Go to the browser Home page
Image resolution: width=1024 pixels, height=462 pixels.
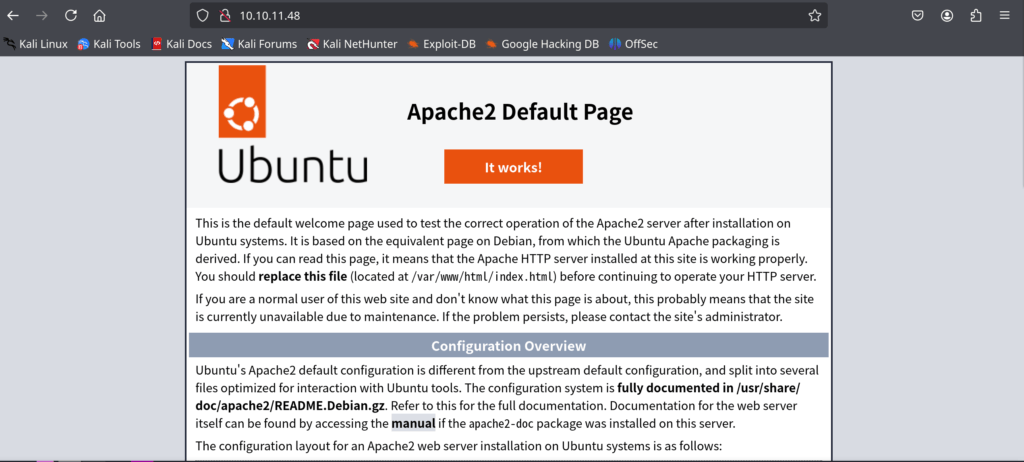pos(99,16)
